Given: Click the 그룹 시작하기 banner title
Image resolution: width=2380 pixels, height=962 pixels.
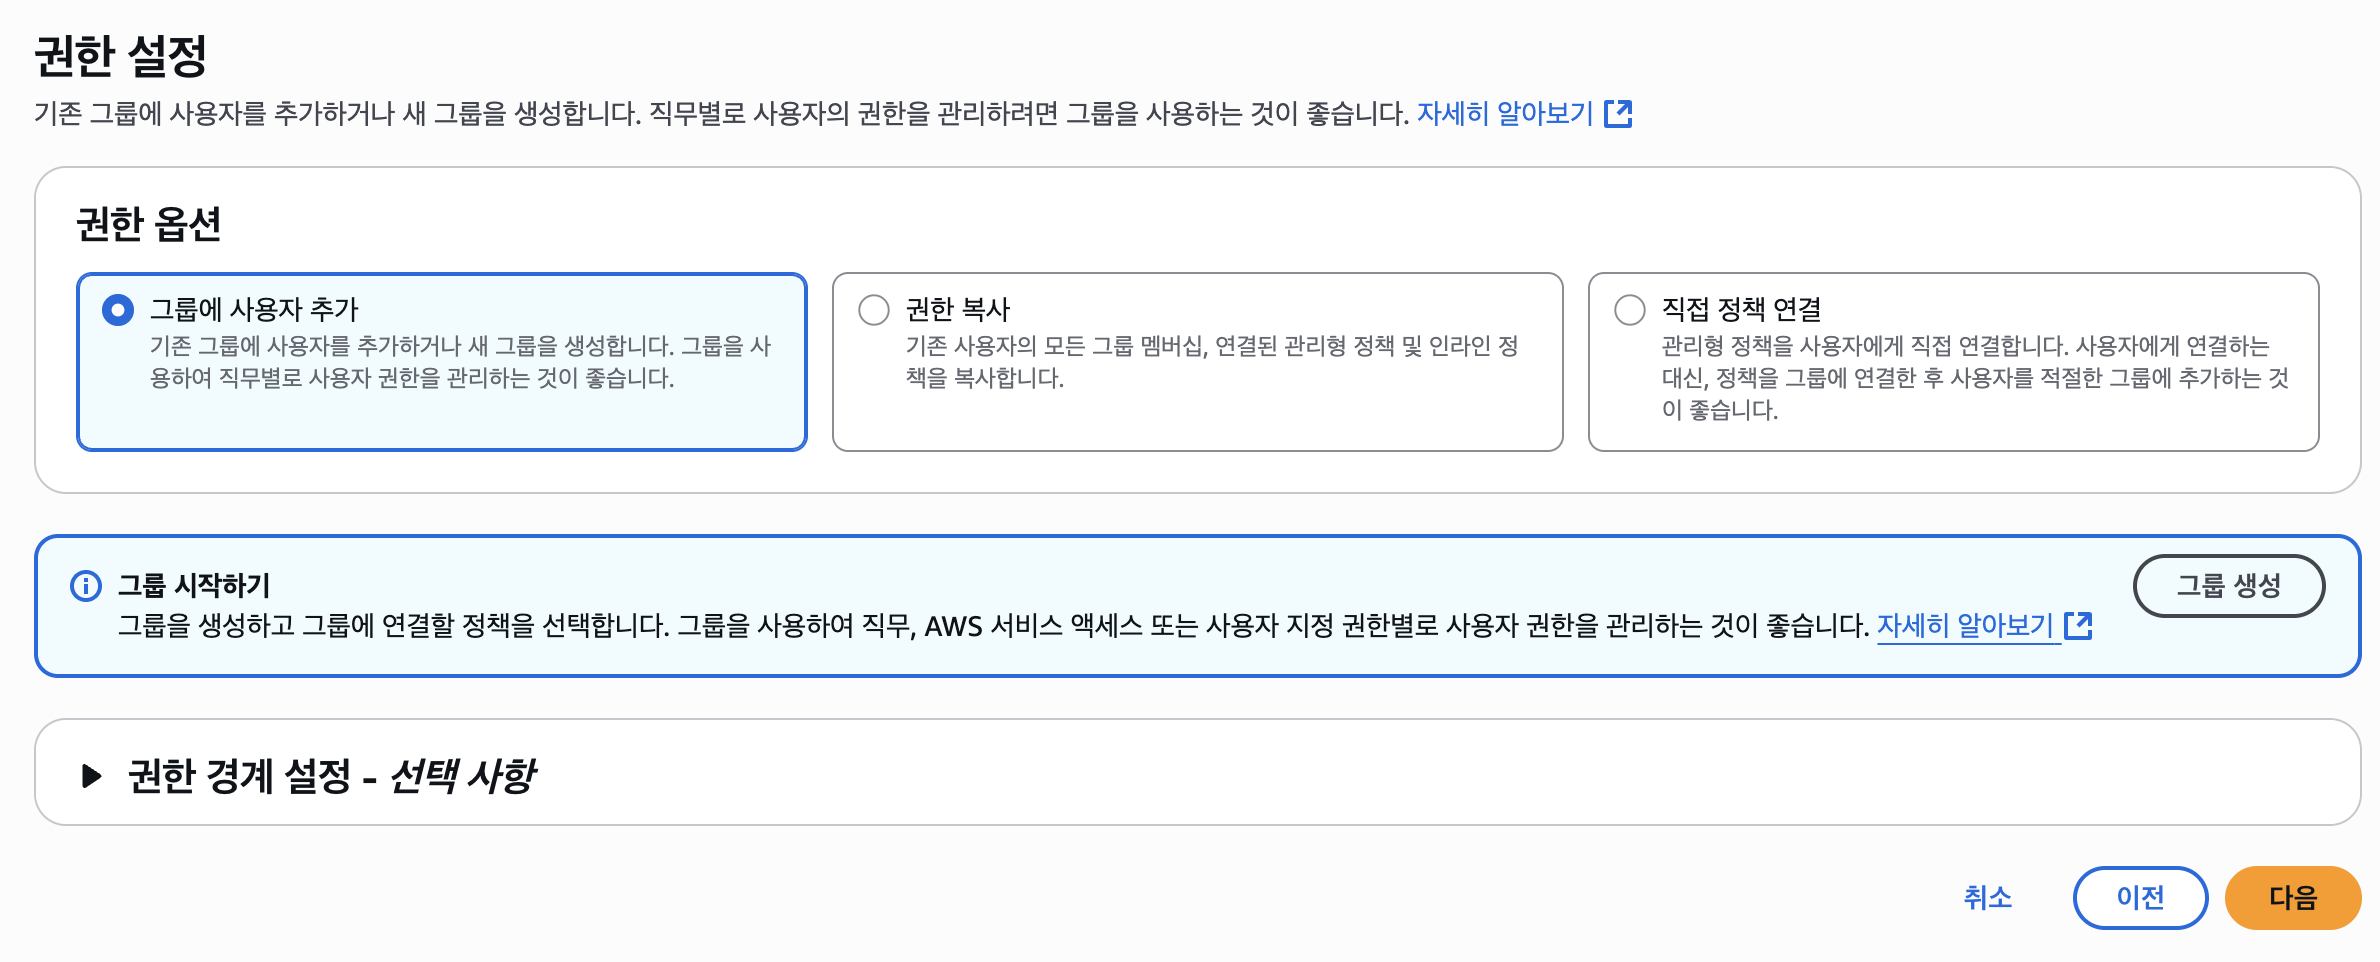Looking at the screenshot, I should tap(194, 586).
